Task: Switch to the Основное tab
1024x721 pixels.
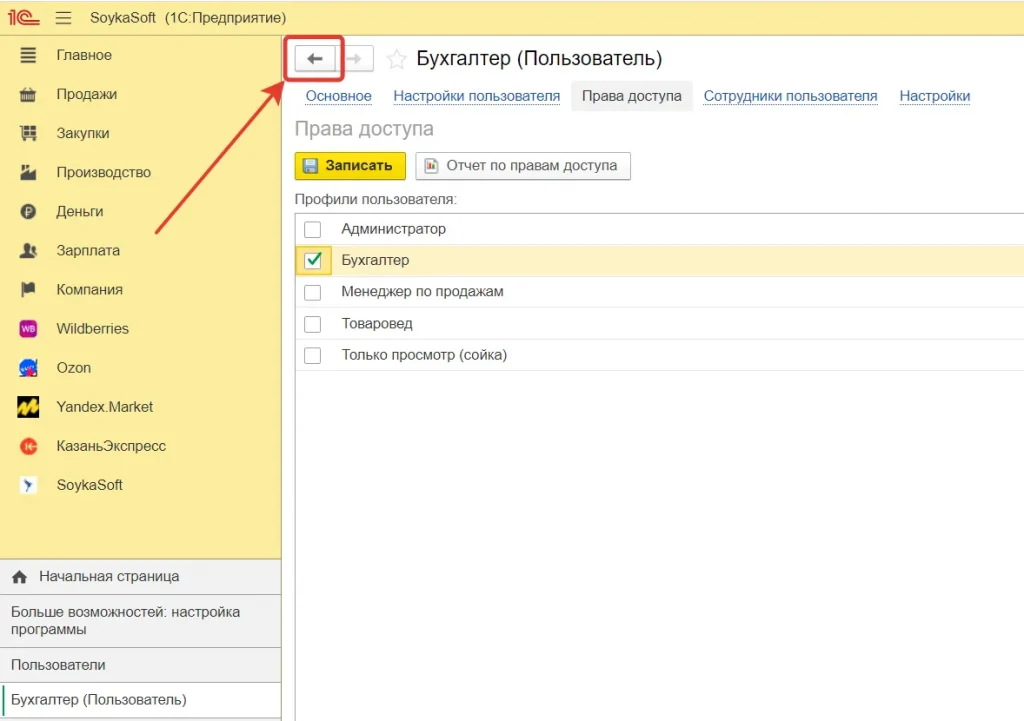Action: pyautogui.click(x=338, y=96)
